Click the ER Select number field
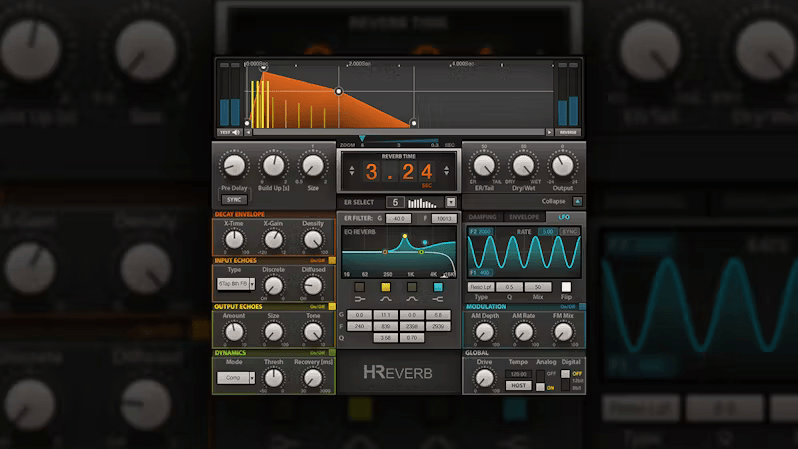Image resolution: width=798 pixels, height=449 pixels. click(x=395, y=203)
